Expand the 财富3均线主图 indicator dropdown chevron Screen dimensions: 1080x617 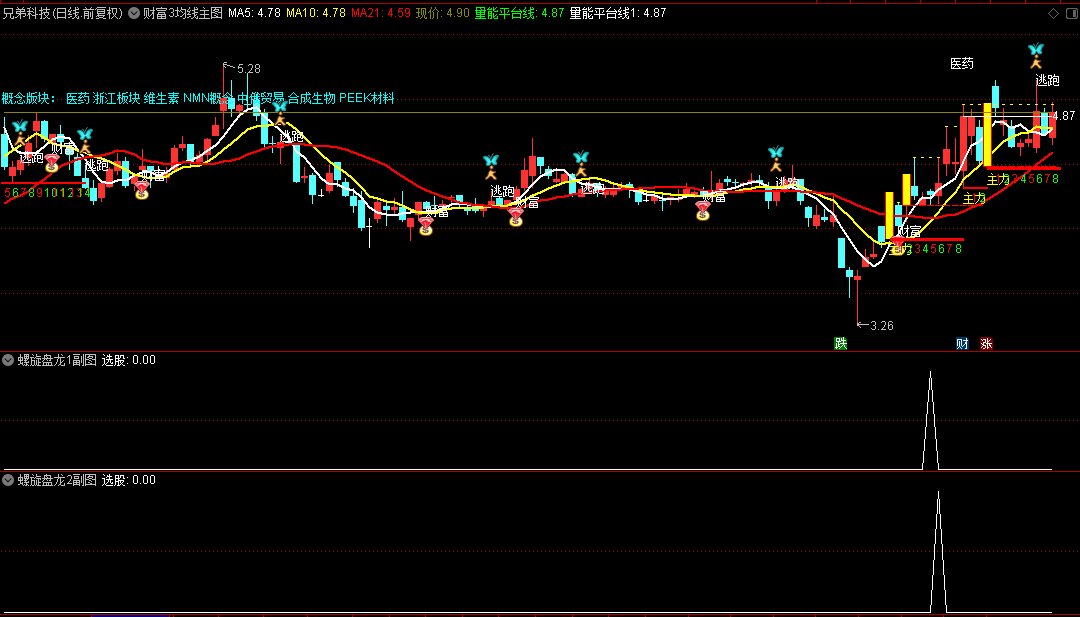134,13
